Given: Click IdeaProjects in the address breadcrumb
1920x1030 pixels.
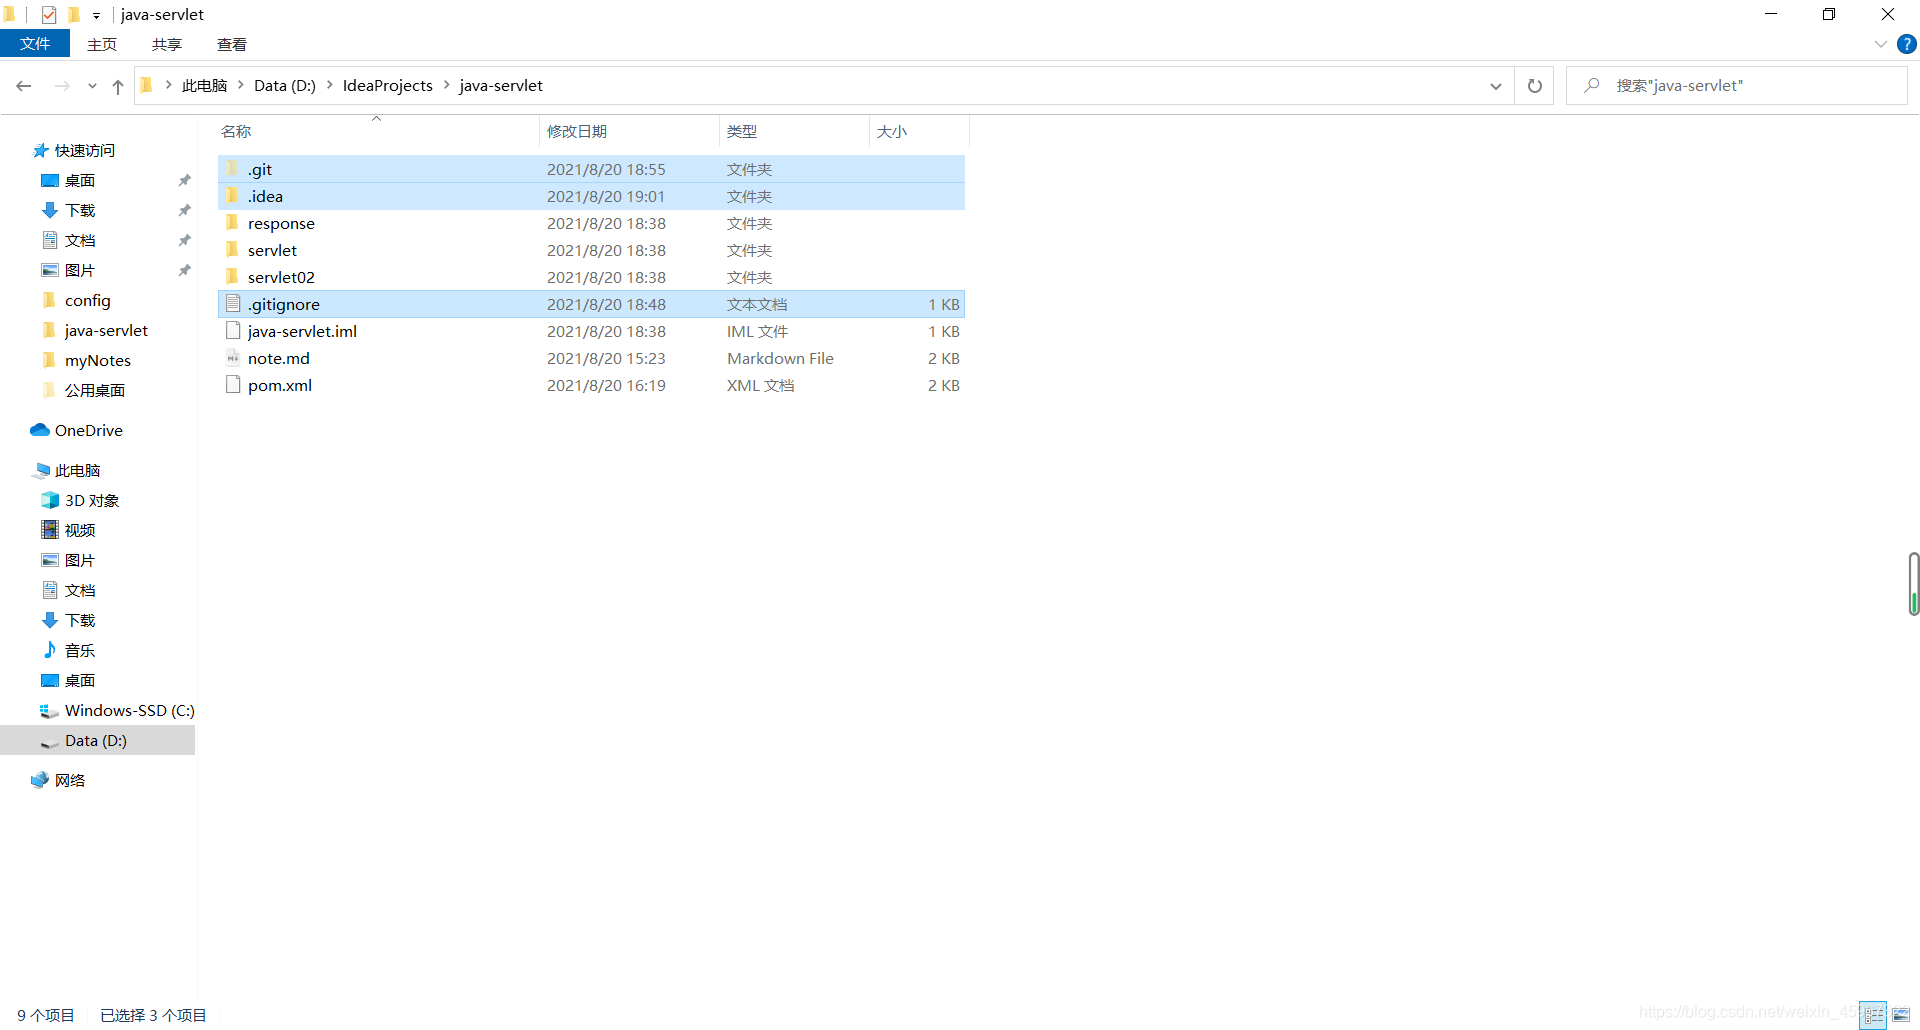Looking at the screenshot, I should [x=388, y=86].
